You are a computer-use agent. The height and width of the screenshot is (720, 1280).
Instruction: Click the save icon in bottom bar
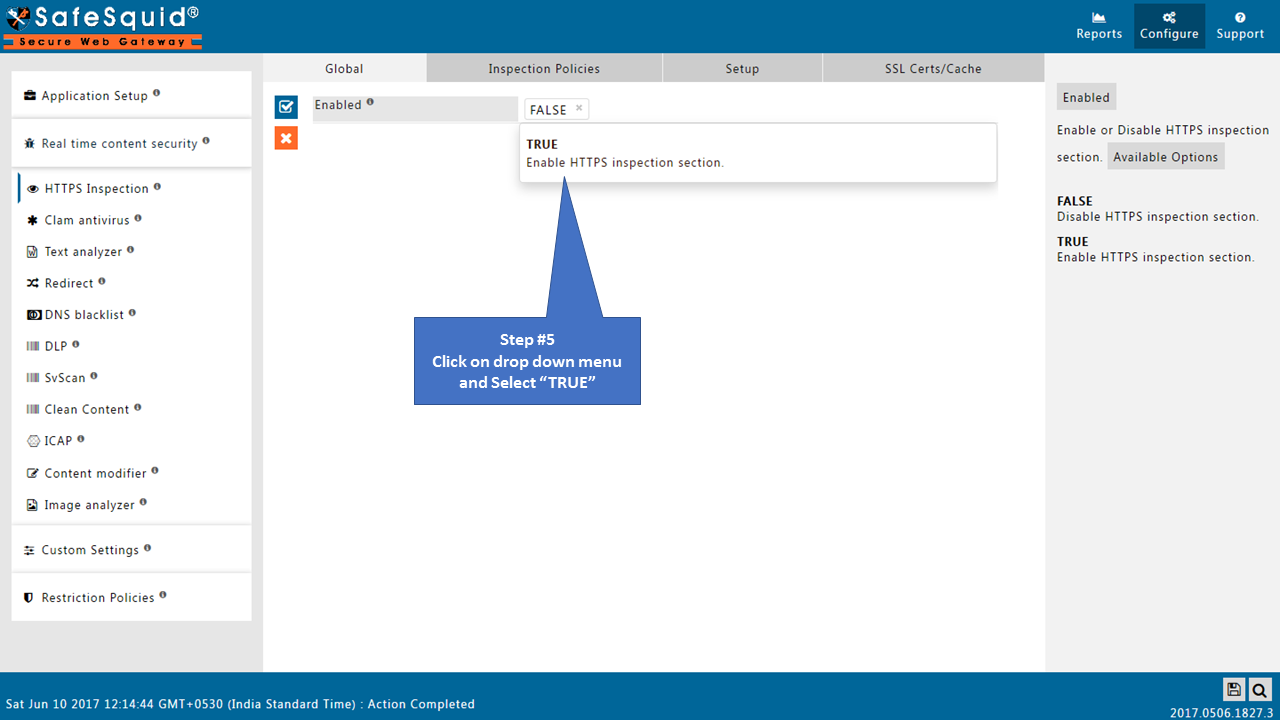pyautogui.click(x=1234, y=689)
